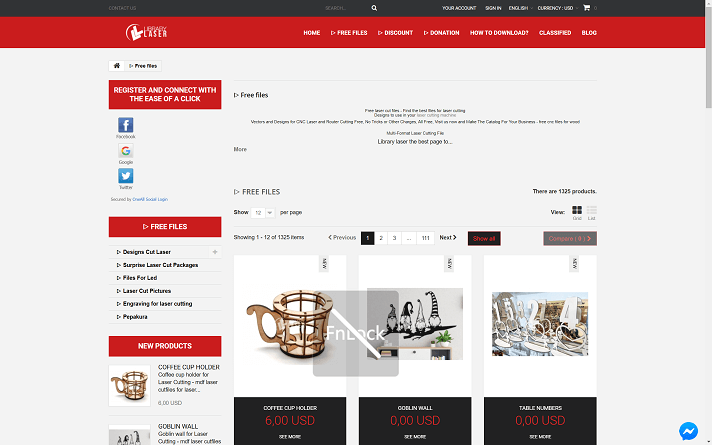The width and height of the screenshot is (712, 445).
Task: Select Laser Cut Pictures category
Action: [x=147, y=291]
